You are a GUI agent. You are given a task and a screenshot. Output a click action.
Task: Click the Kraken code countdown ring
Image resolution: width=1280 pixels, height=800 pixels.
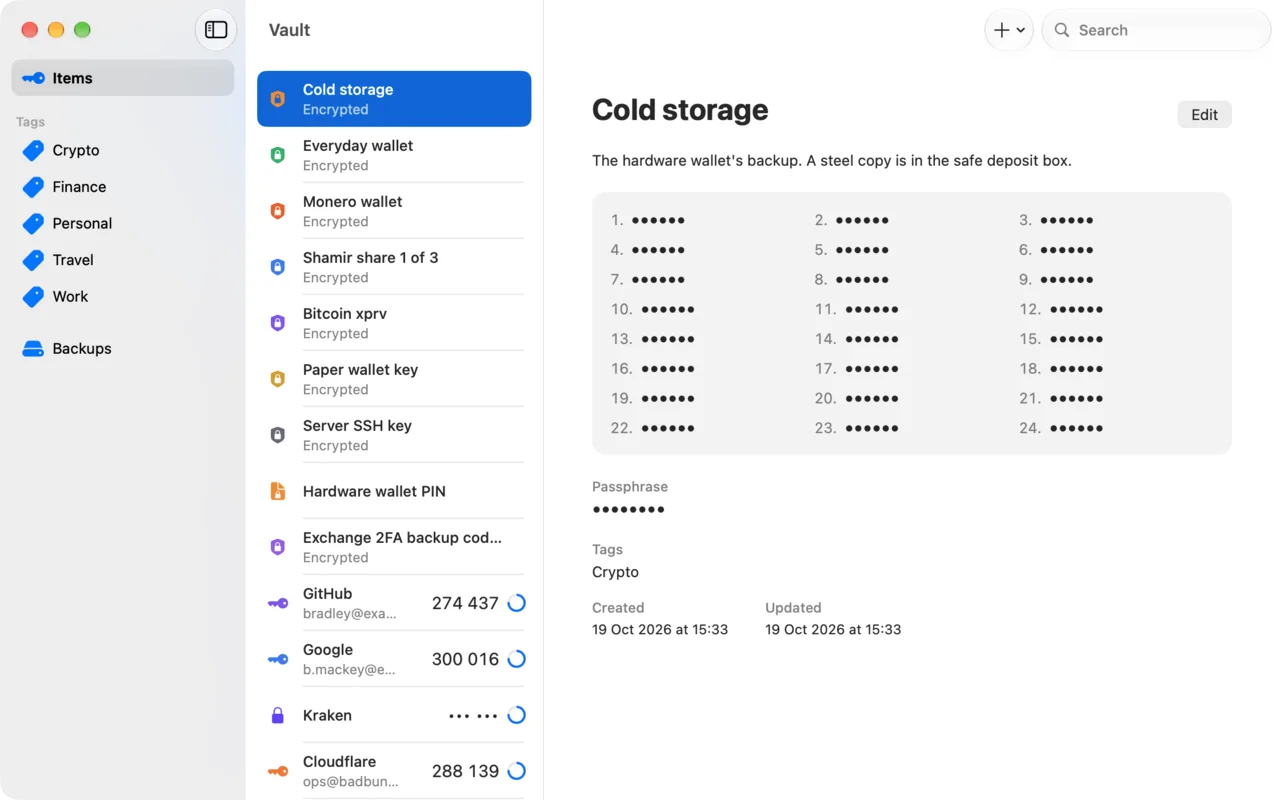click(x=516, y=715)
